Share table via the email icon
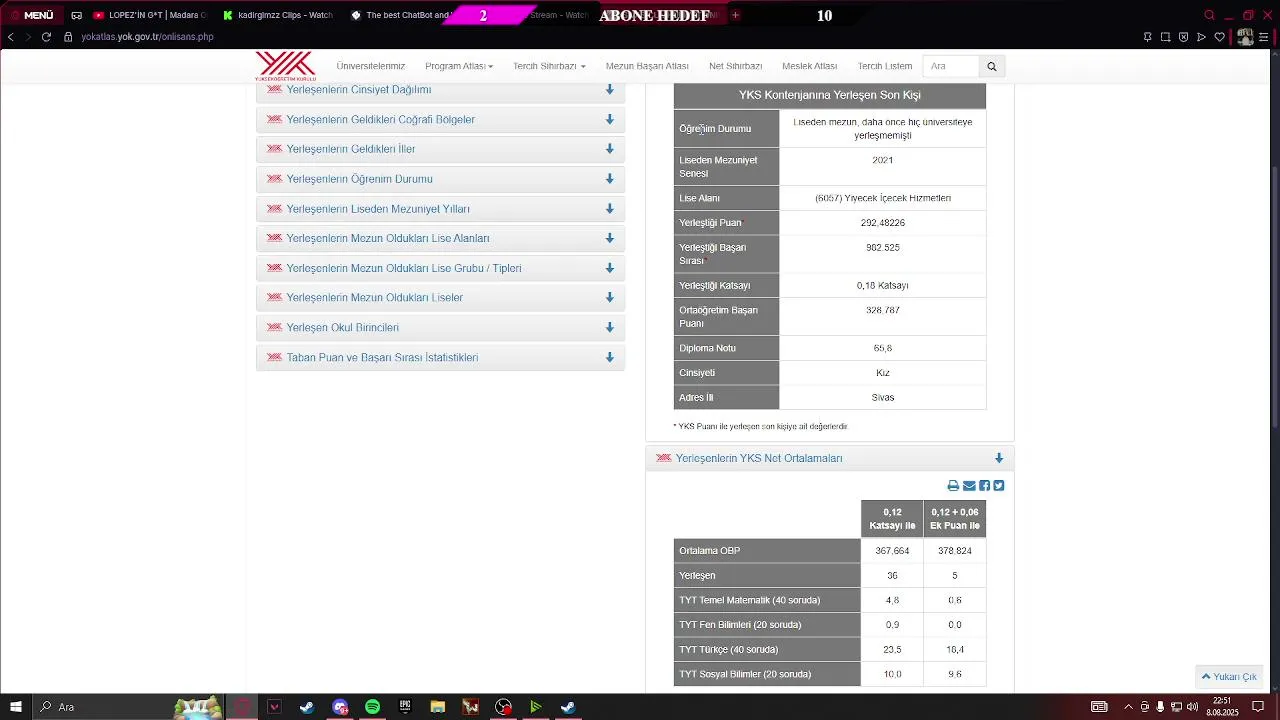This screenshot has height=720, width=1280. point(969,486)
